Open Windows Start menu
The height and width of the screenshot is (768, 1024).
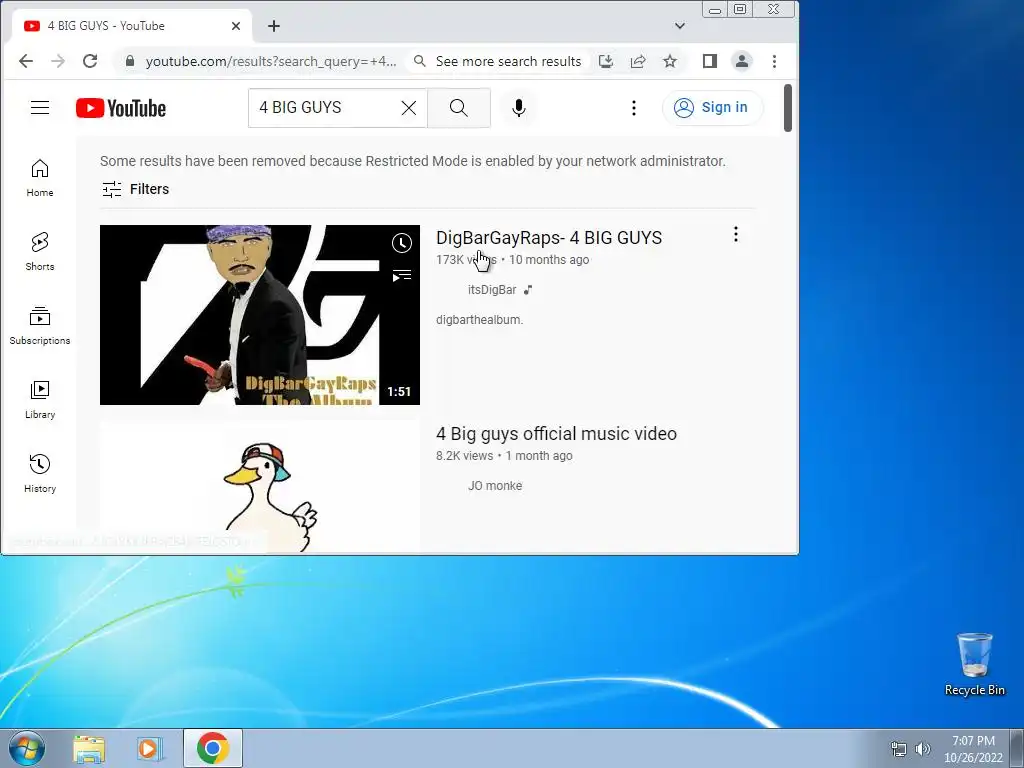(27, 748)
